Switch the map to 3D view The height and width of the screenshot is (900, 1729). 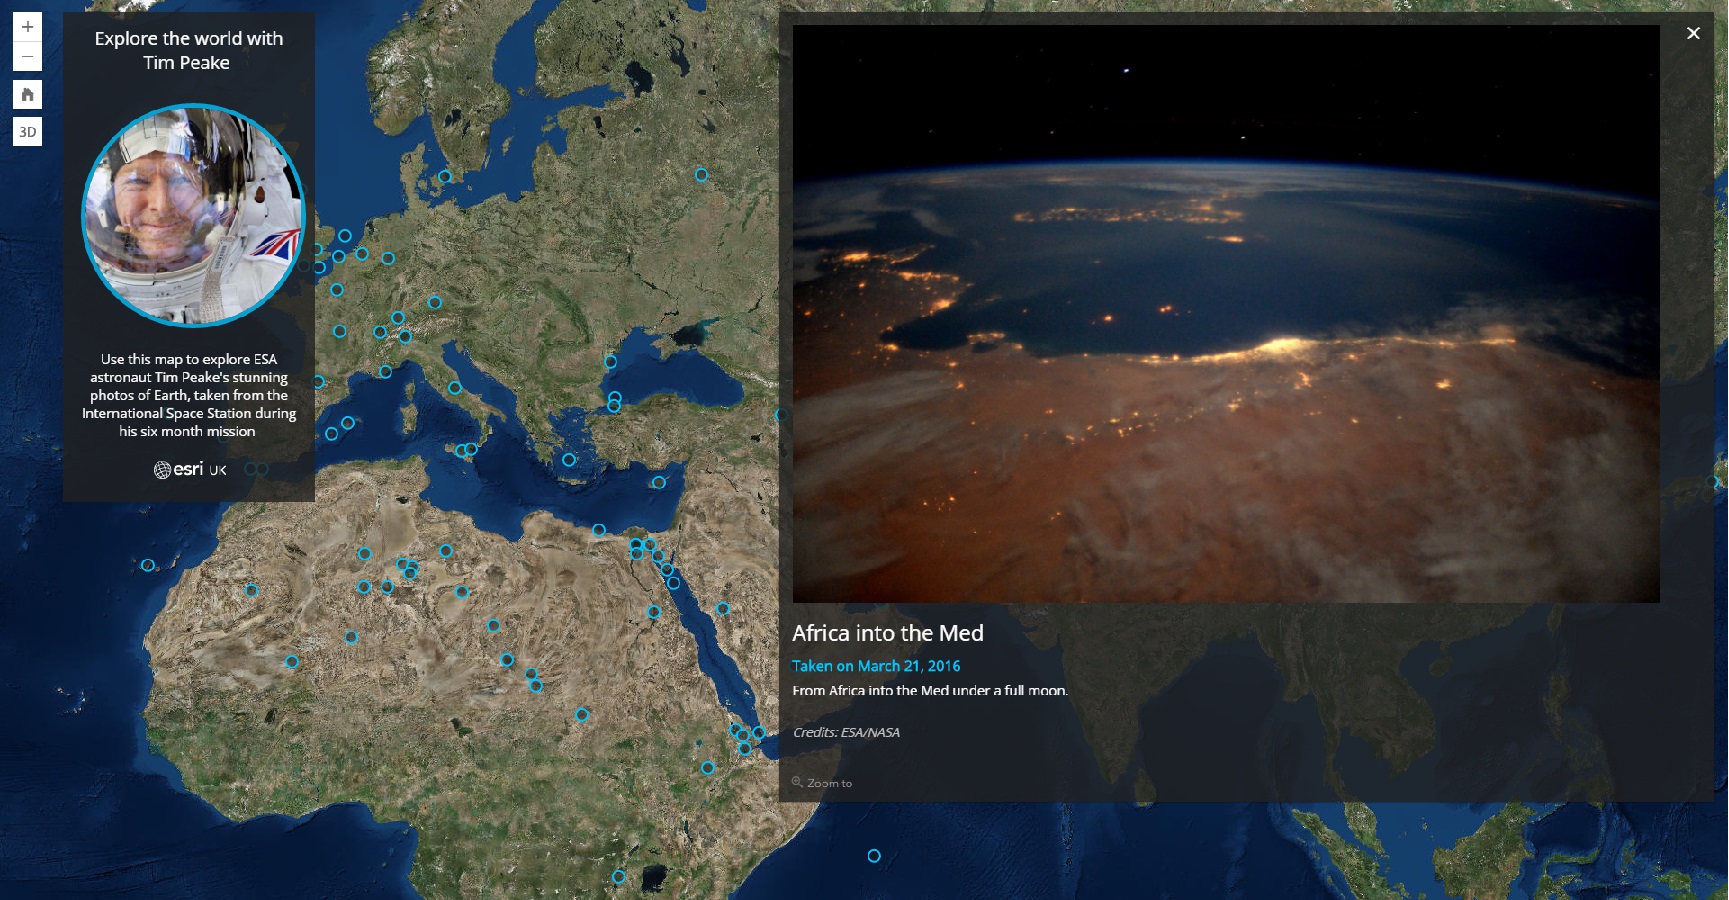pos(27,132)
